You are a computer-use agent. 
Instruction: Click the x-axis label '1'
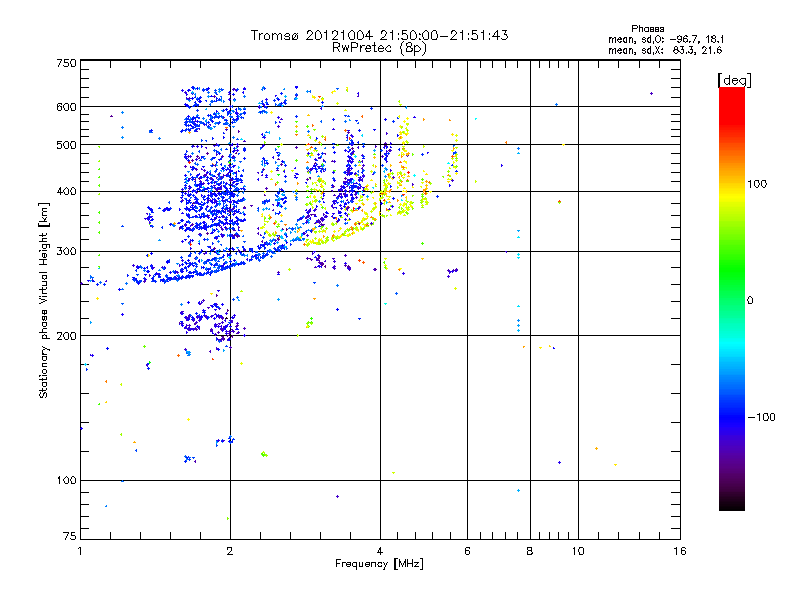[80, 551]
